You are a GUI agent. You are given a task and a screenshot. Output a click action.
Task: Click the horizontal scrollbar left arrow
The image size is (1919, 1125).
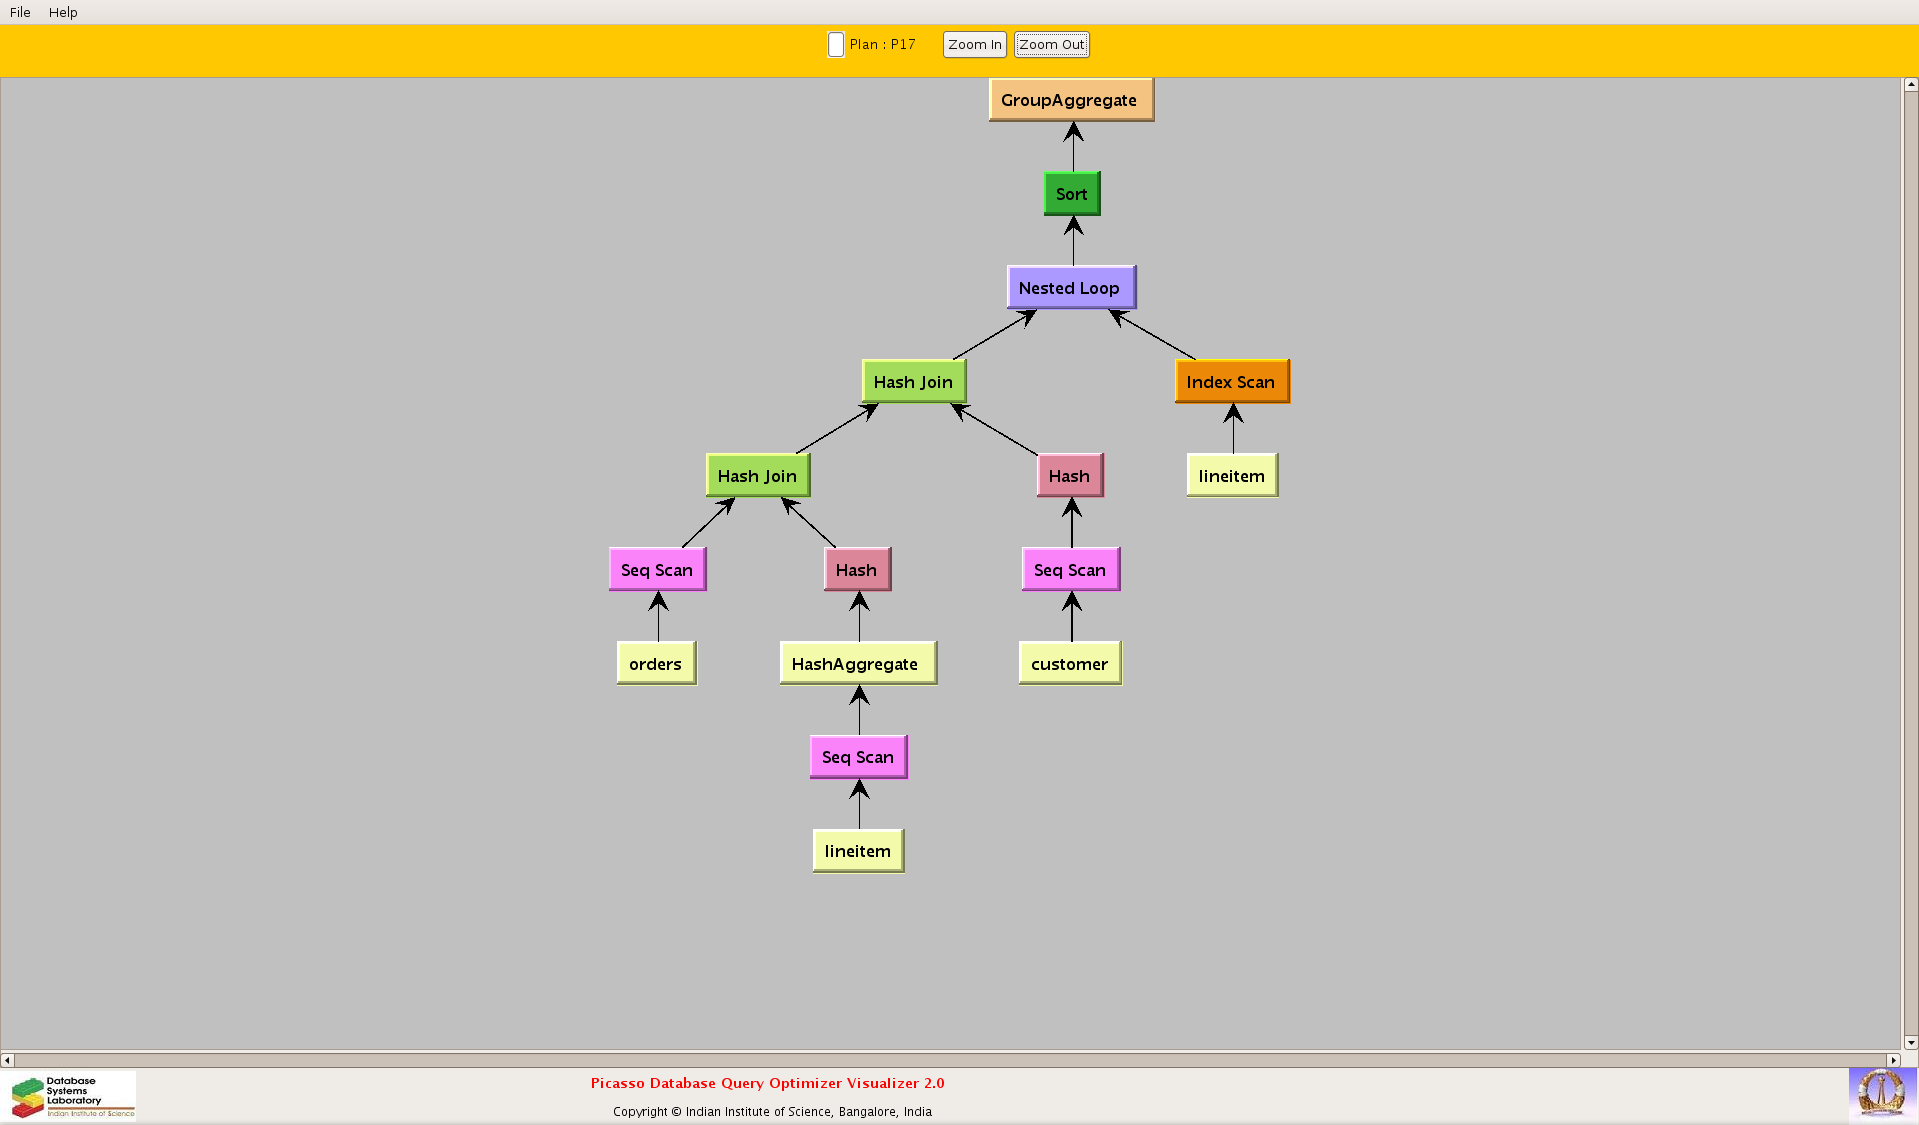pyautogui.click(x=7, y=1060)
